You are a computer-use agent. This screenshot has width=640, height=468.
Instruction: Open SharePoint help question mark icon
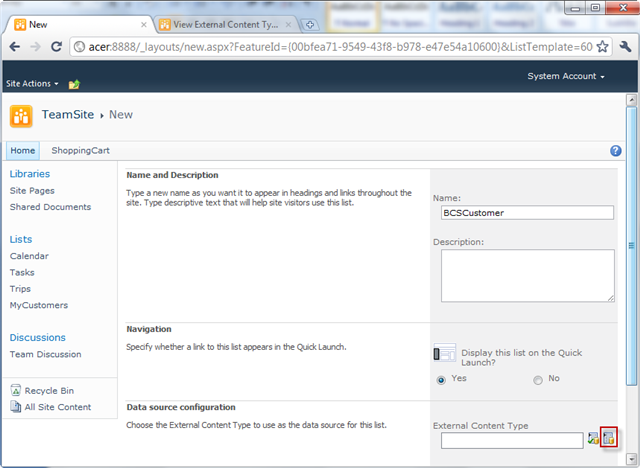click(616, 151)
